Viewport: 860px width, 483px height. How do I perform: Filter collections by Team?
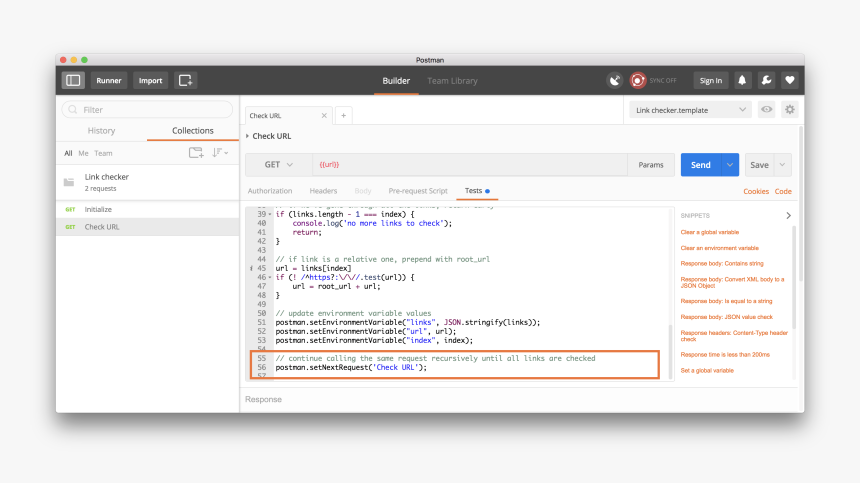point(103,153)
